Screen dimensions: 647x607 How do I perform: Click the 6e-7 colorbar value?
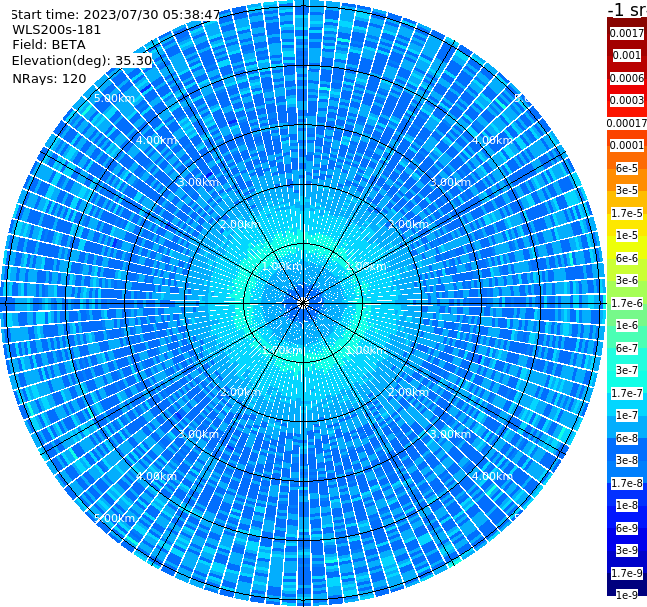(627, 348)
